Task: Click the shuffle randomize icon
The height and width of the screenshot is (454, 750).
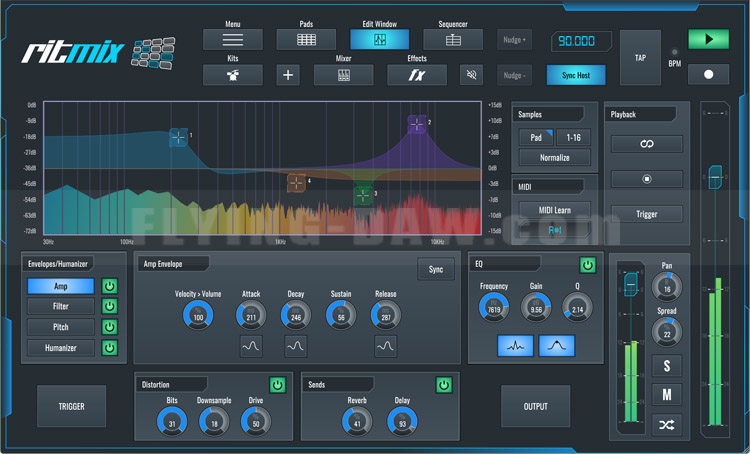Action: [x=666, y=424]
